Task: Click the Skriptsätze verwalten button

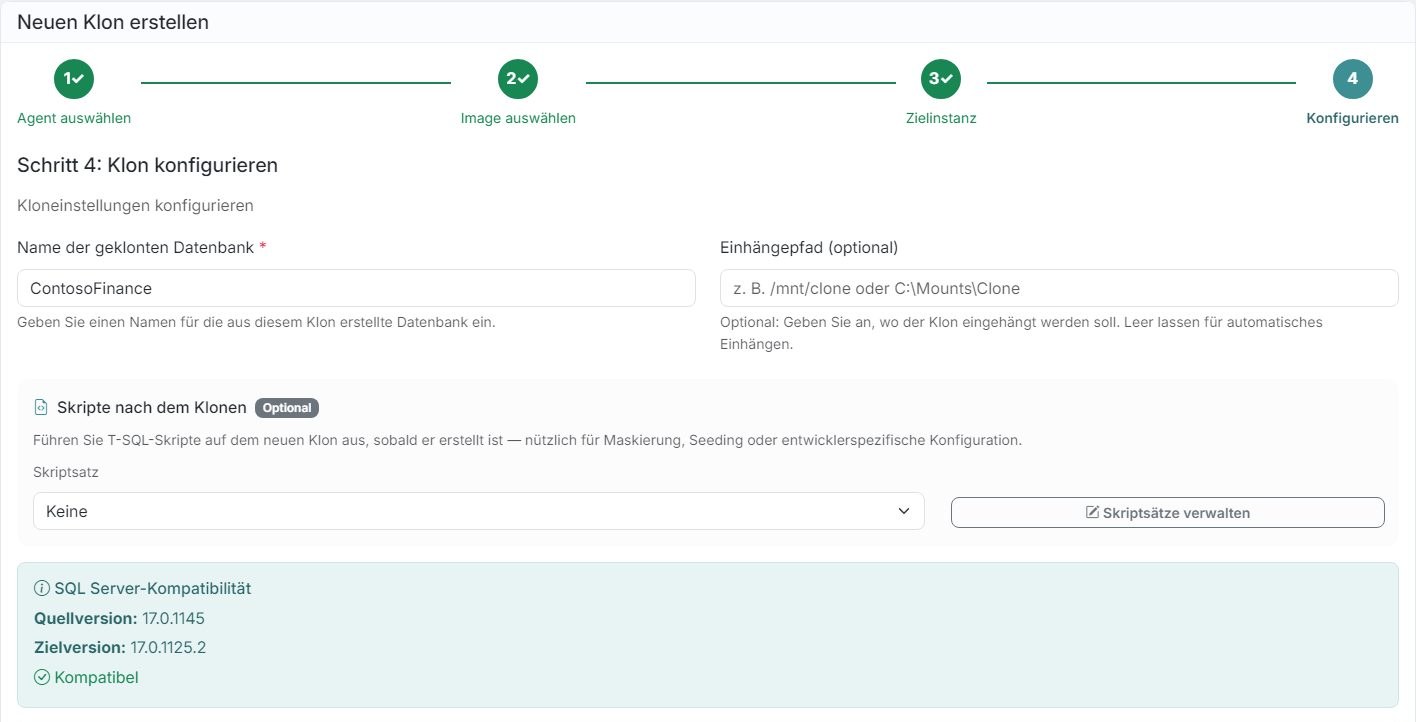Action: [1167, 513]
